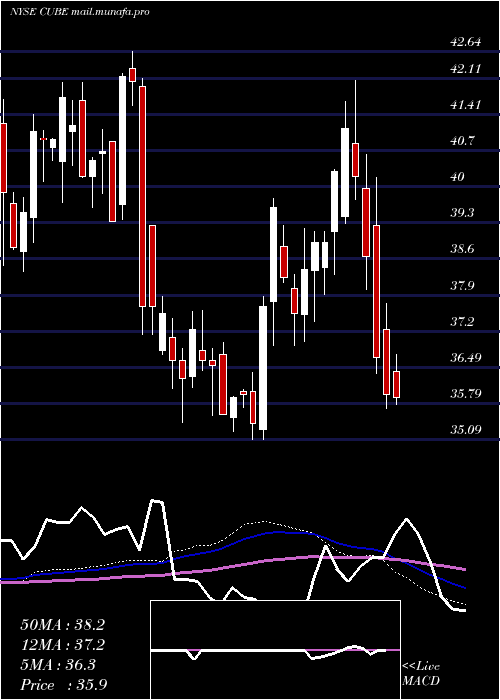Screen dimensions: 500x700
Task: Click the <<Live MACD label
Action: [x=421, y=674]
